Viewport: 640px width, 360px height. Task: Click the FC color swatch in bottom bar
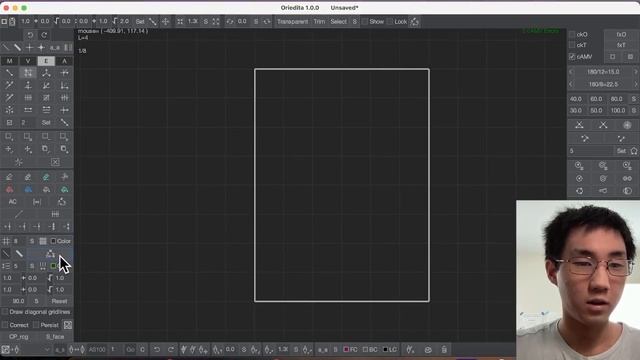click(346, 349)
